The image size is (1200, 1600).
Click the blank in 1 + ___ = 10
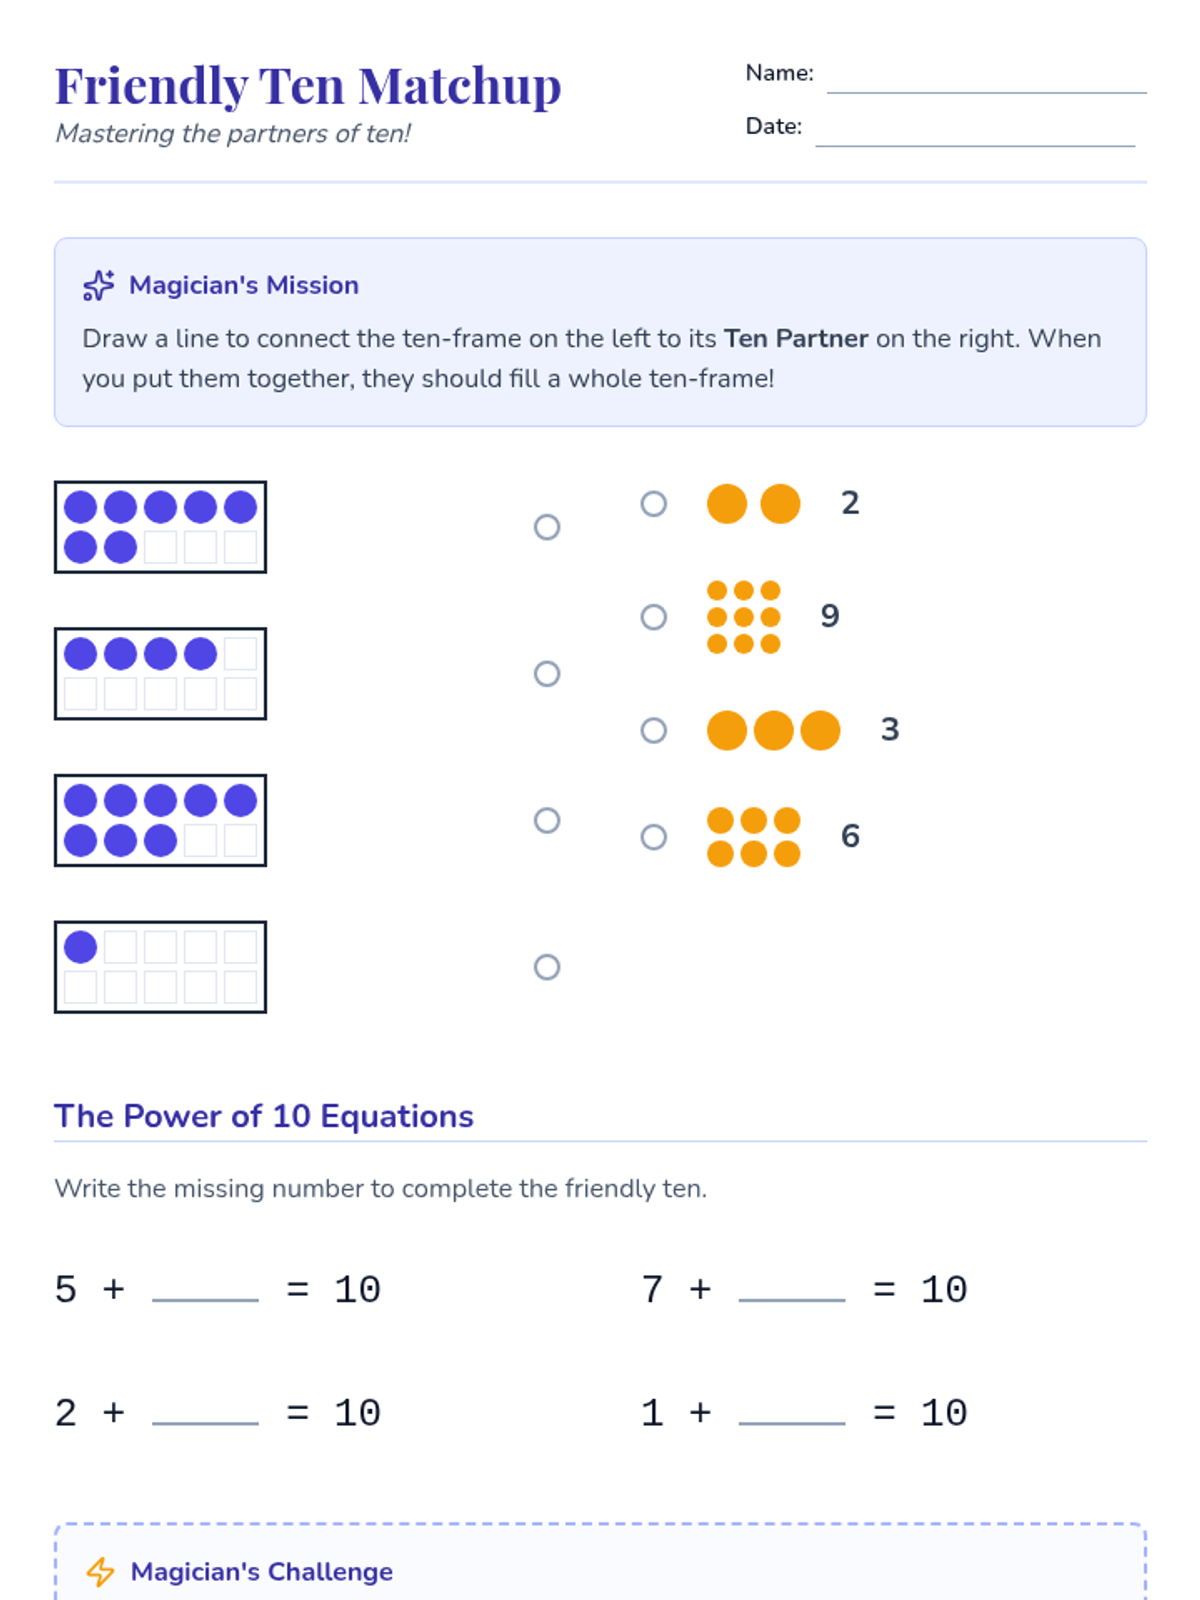[x=792, y=1412]
